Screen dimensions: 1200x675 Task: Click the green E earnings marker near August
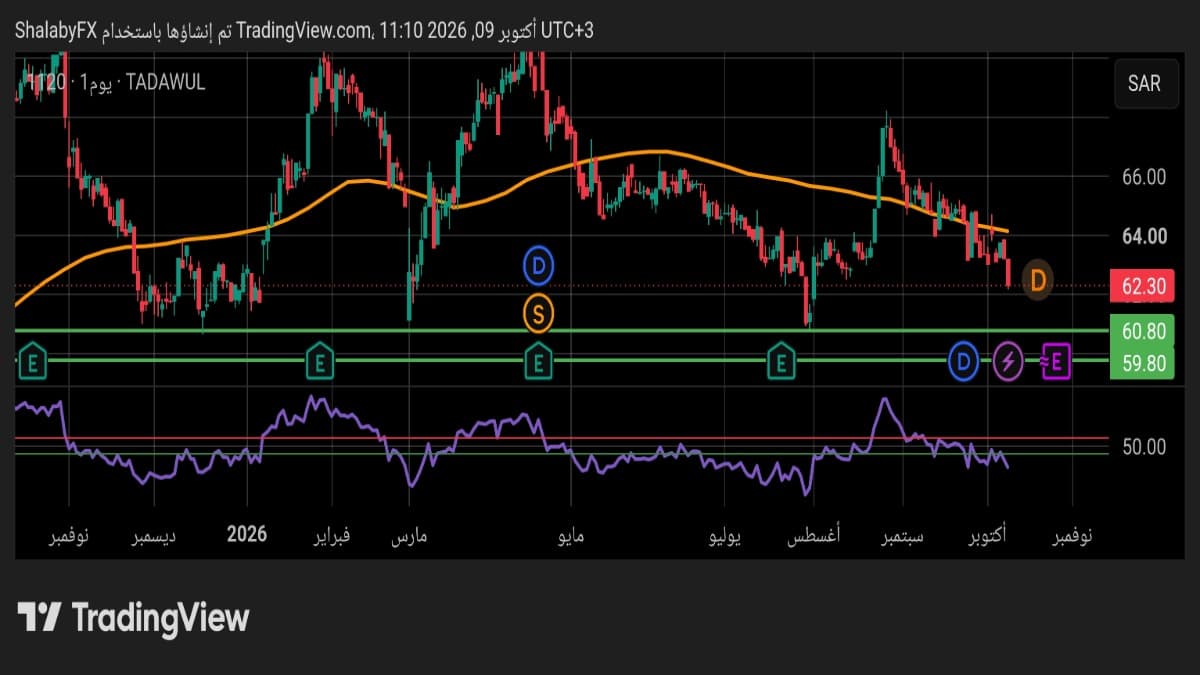pos(781,360)
